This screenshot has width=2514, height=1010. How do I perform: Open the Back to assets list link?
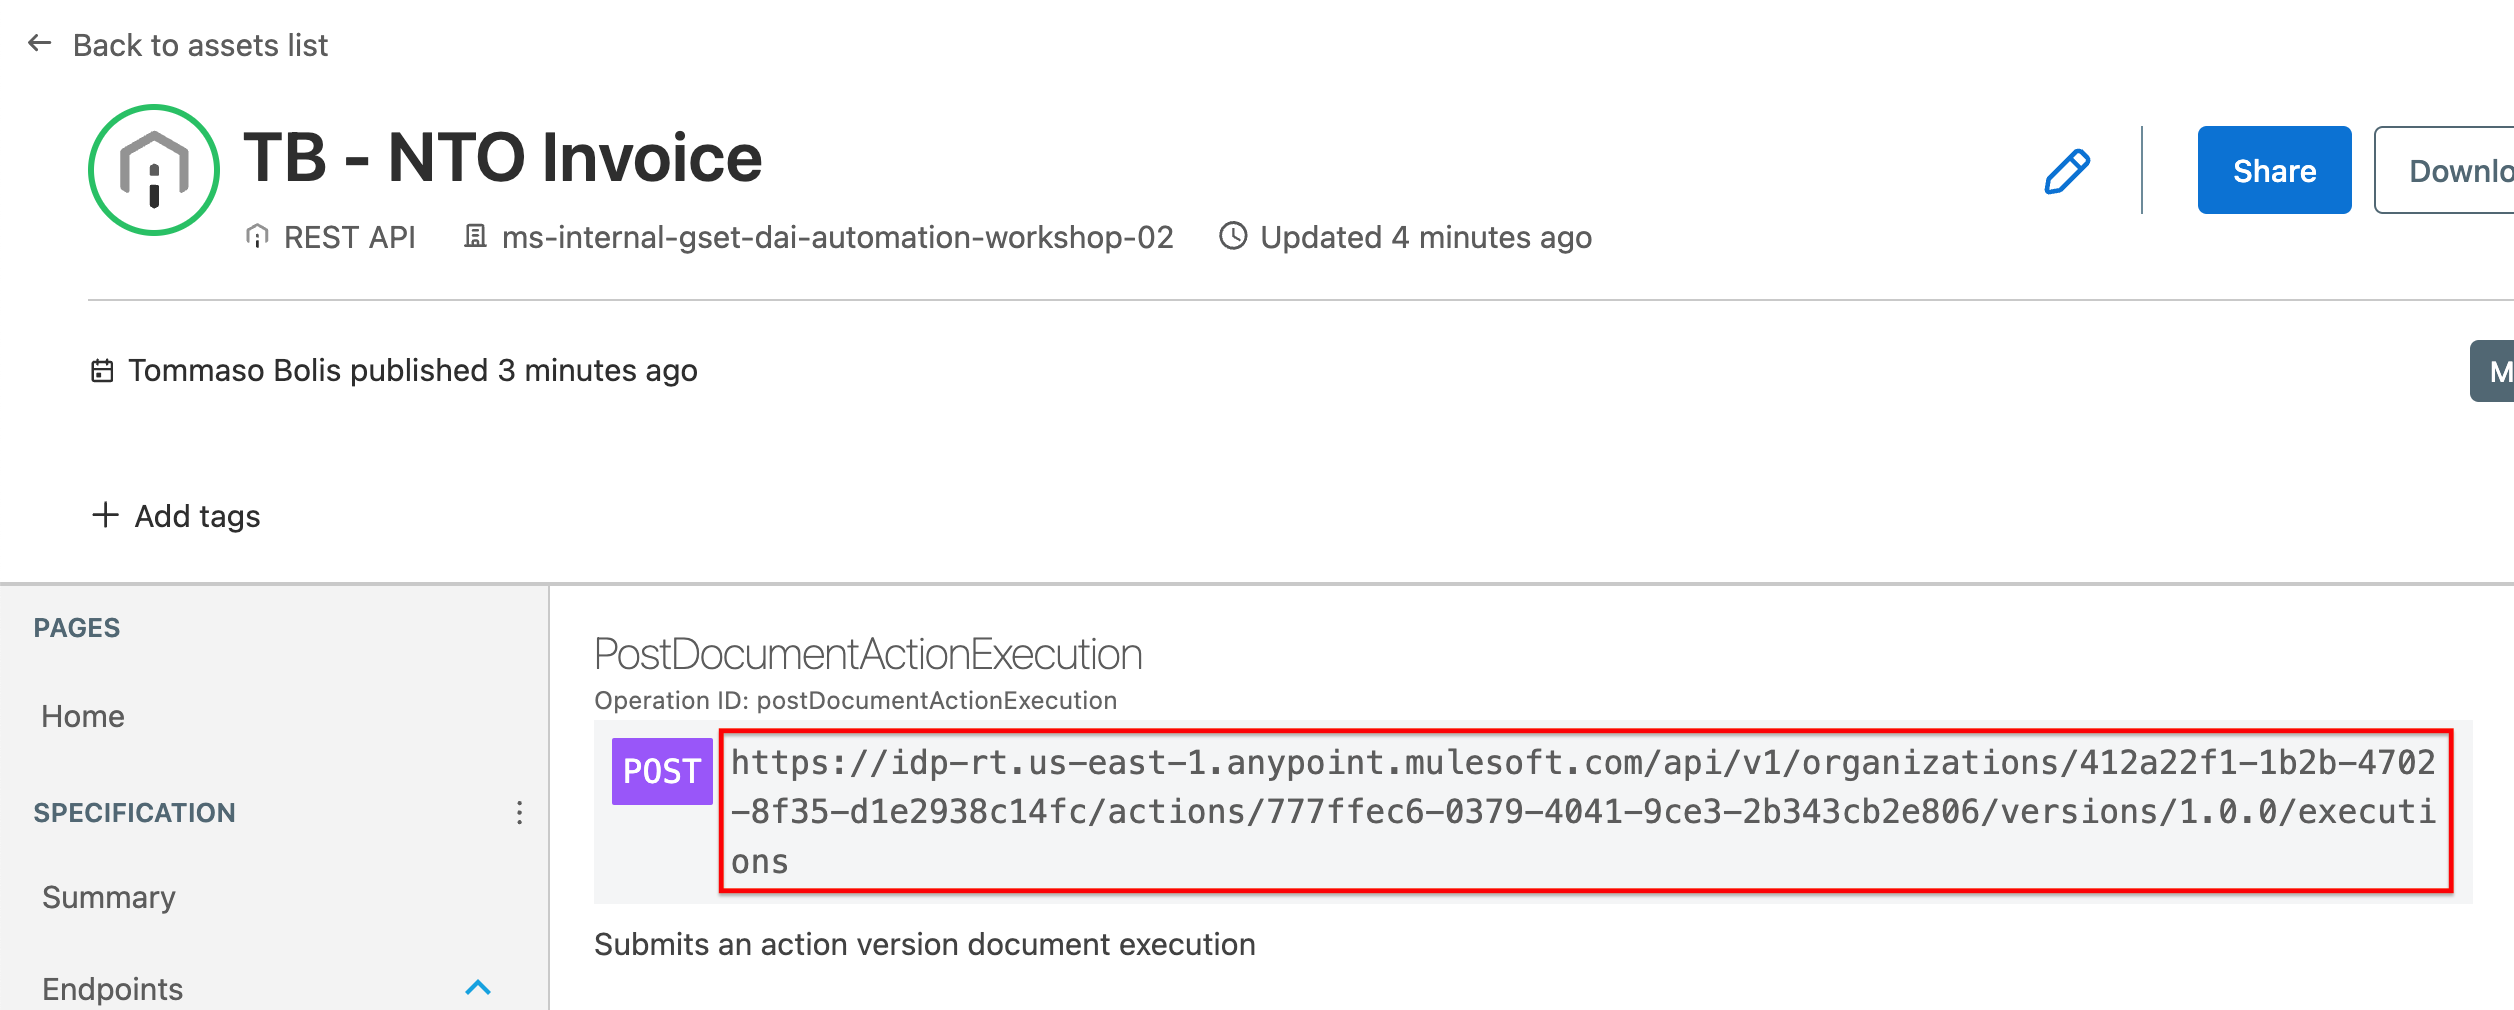pyautogui.click(x=200, y=45)
